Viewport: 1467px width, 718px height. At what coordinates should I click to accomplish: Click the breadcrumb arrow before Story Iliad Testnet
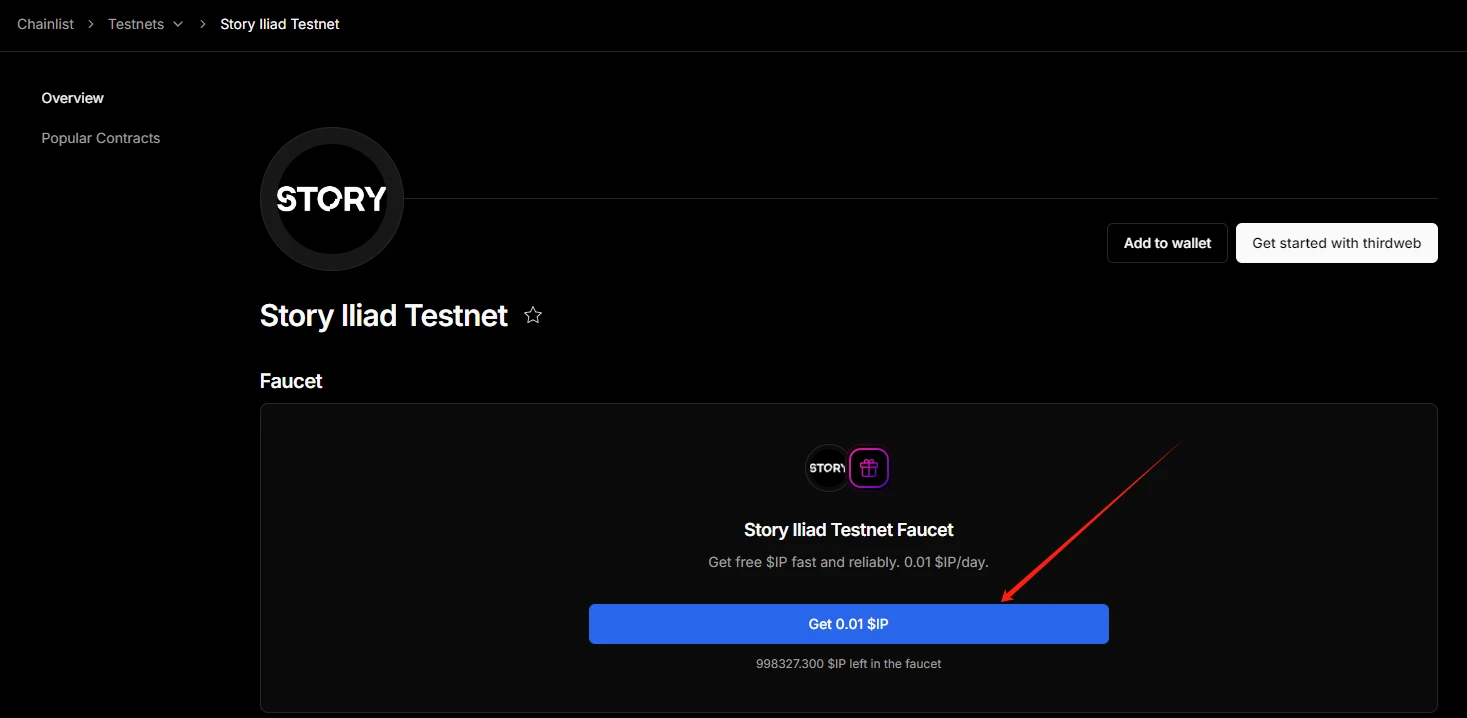tap(203, 24)
